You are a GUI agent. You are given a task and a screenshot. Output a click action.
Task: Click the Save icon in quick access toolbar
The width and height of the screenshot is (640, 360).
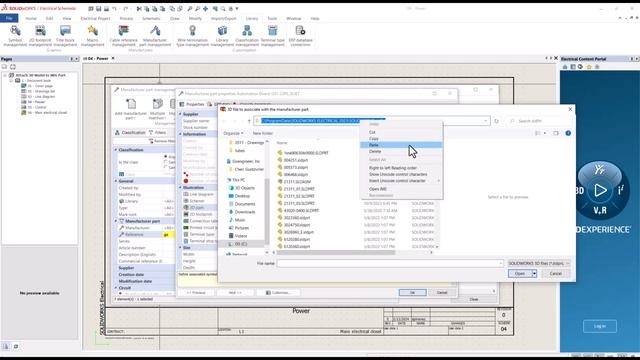[x=98, y=9]
